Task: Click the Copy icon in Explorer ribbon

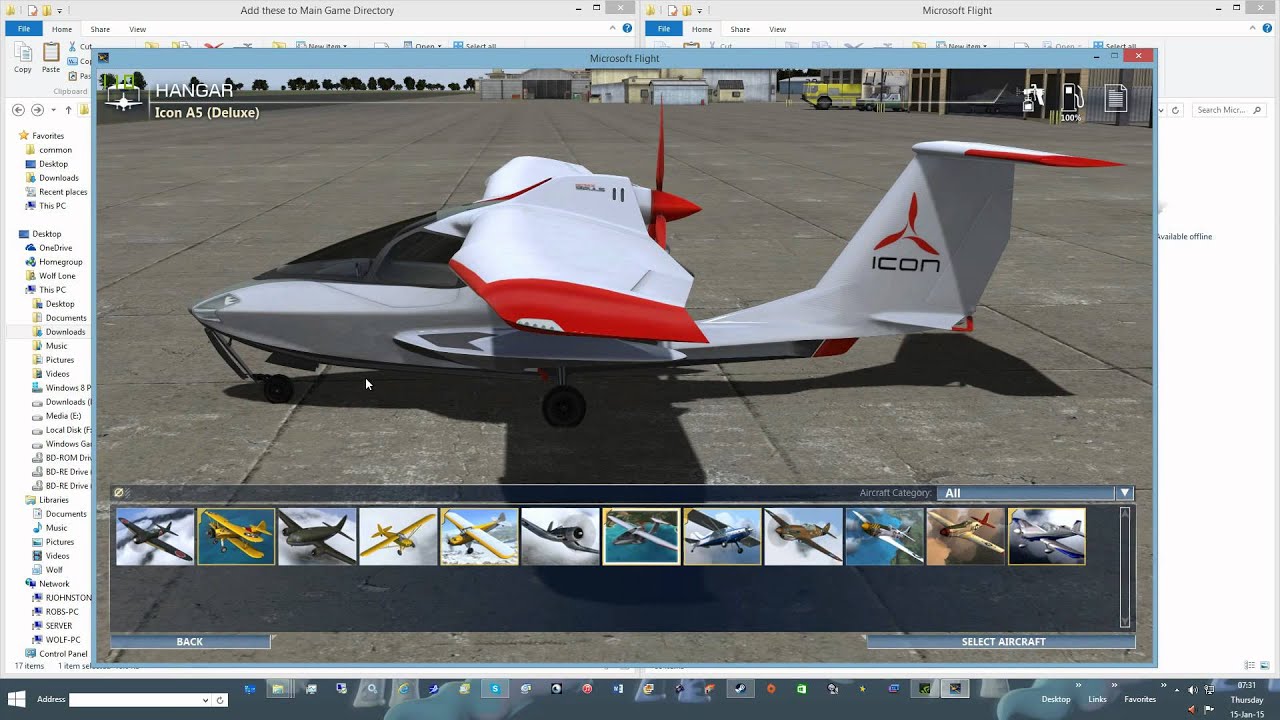Action: [x=22, y=57]
